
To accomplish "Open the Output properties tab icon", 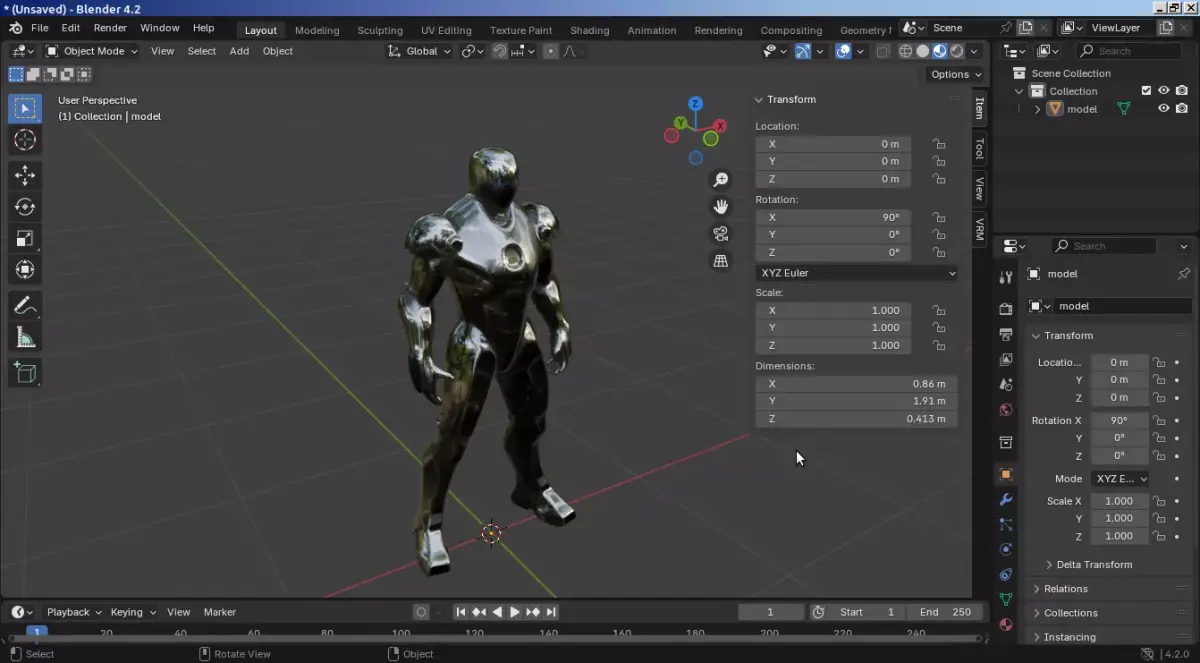I will coord(1006,334).
